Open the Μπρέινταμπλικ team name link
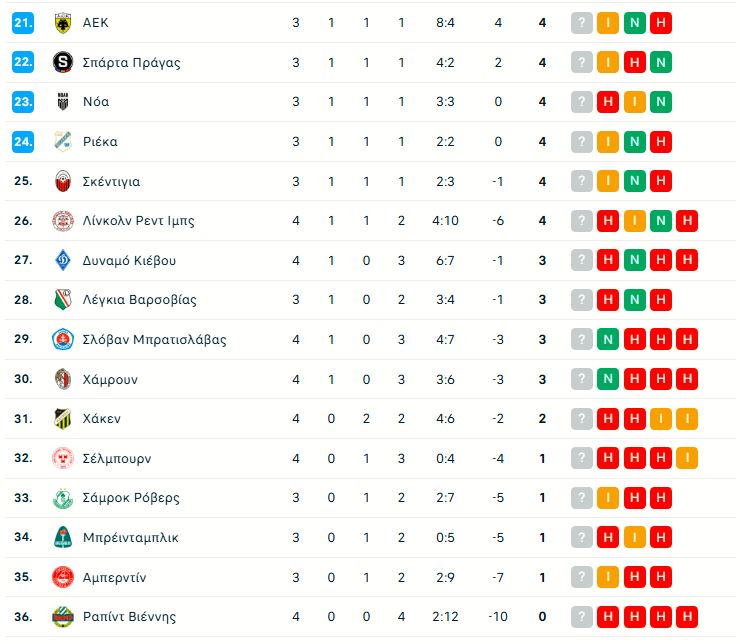 tap(130, 537)
